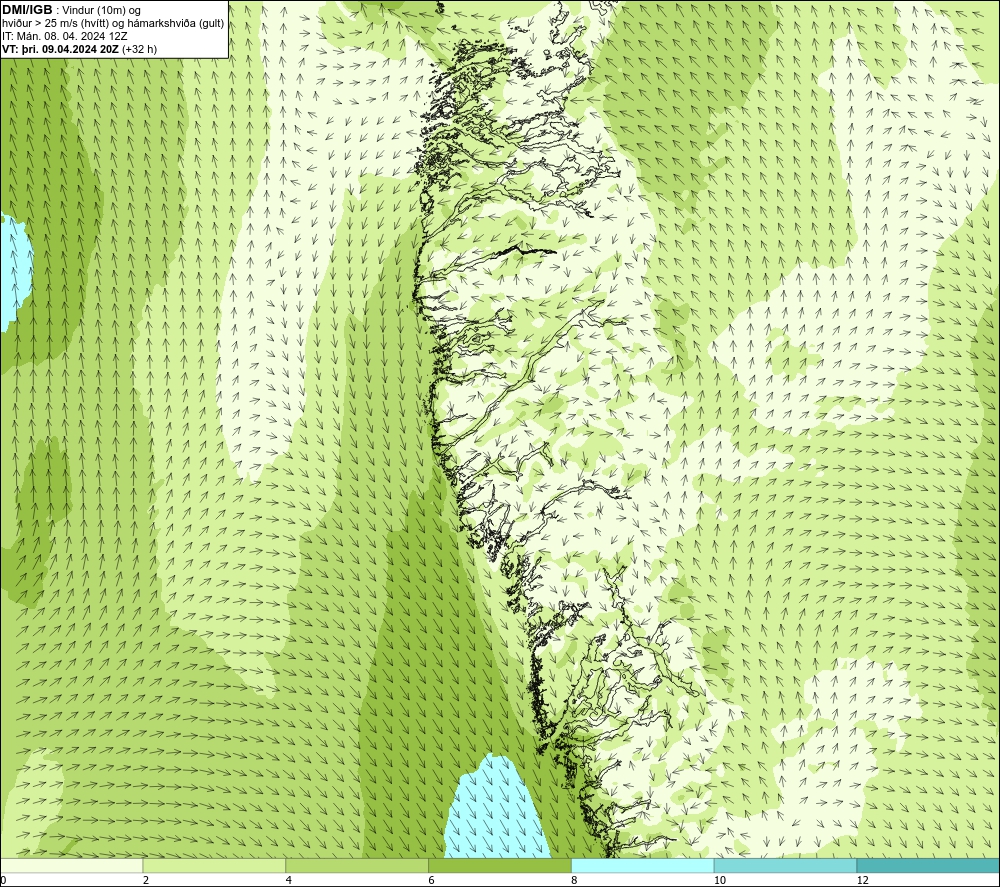Click 'hviður > 25 m/s' legend line
The height and width of the screenshot is (887, 1000).
click(113, 23)
